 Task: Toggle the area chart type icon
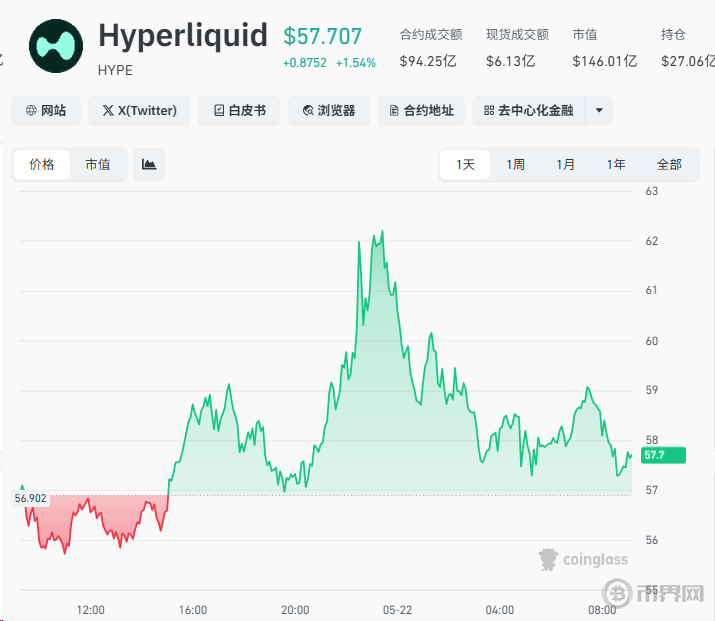(149, 165)
